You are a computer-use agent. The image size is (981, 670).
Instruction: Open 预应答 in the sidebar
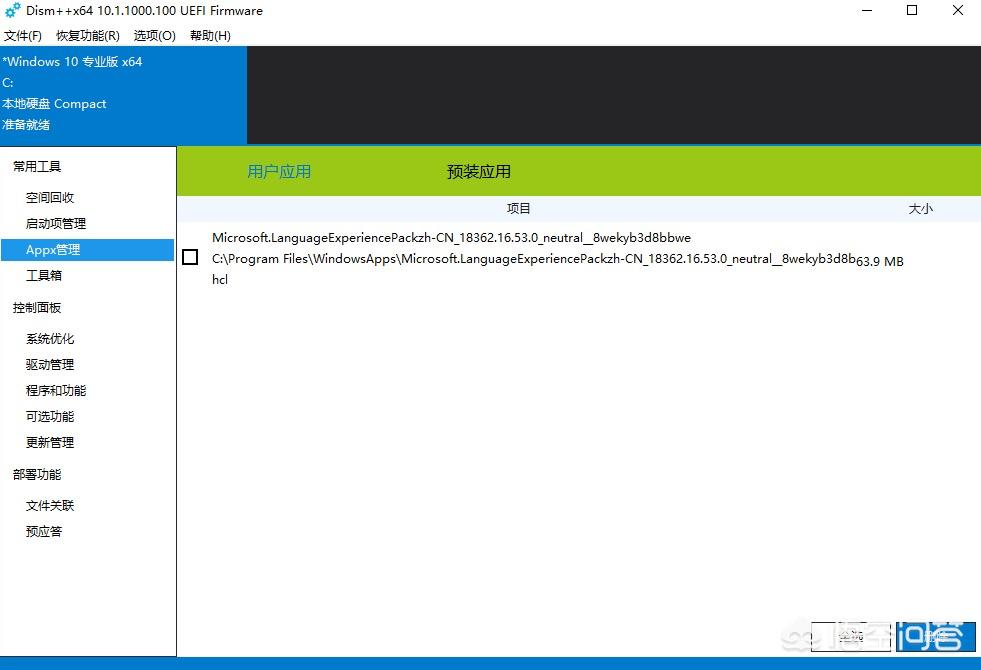point(44,531)
